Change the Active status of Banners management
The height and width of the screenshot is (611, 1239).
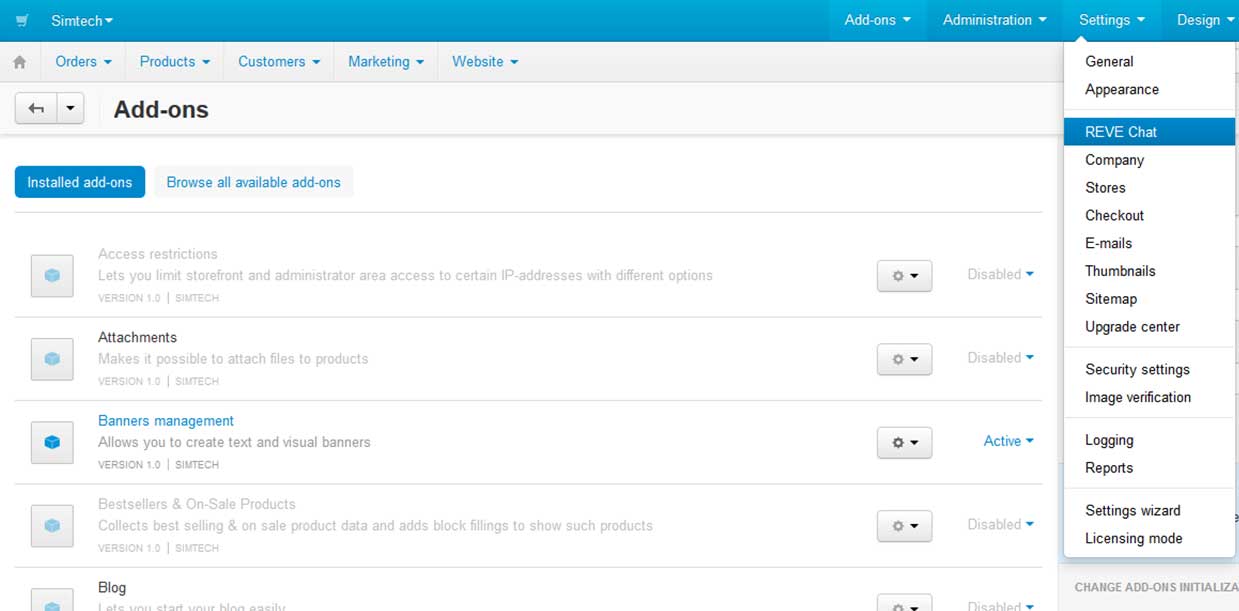coord(1008,441)
